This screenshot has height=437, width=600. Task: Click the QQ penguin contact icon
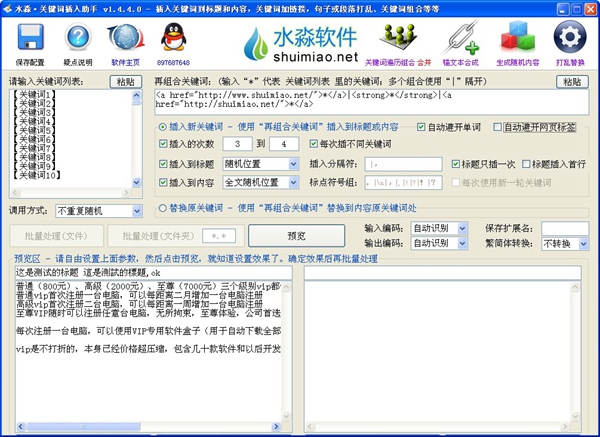[x=173, y=37]
